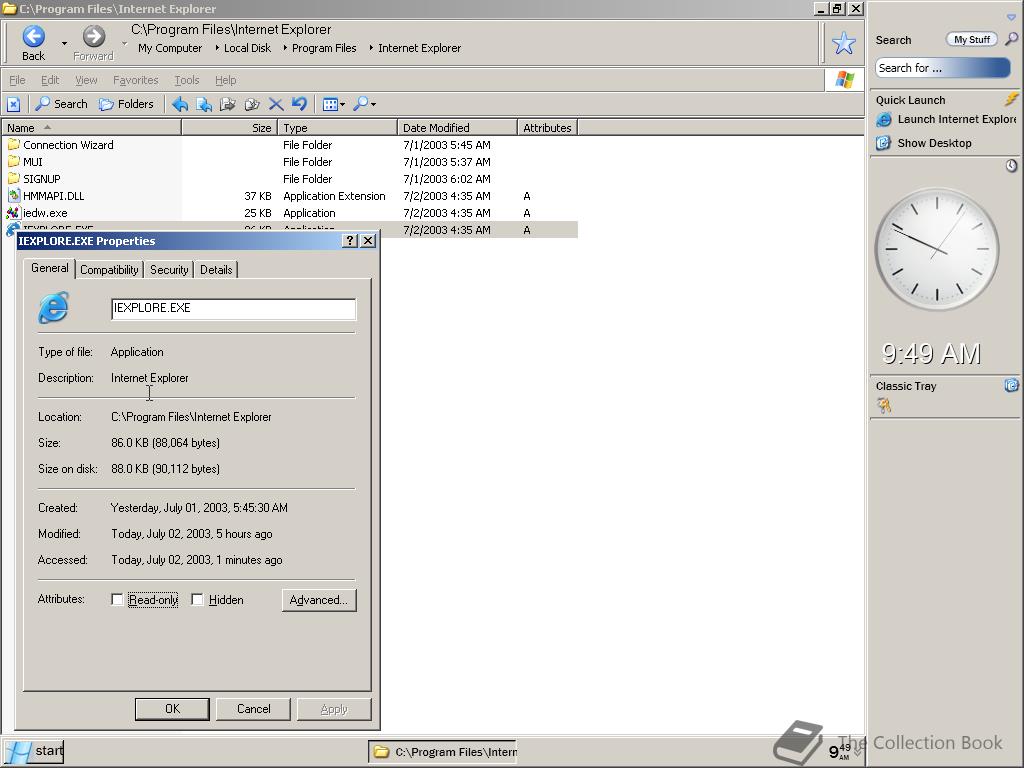Sort by the Attributes column header
This screenshot has height=768, width=1024.
pos(547,127)
